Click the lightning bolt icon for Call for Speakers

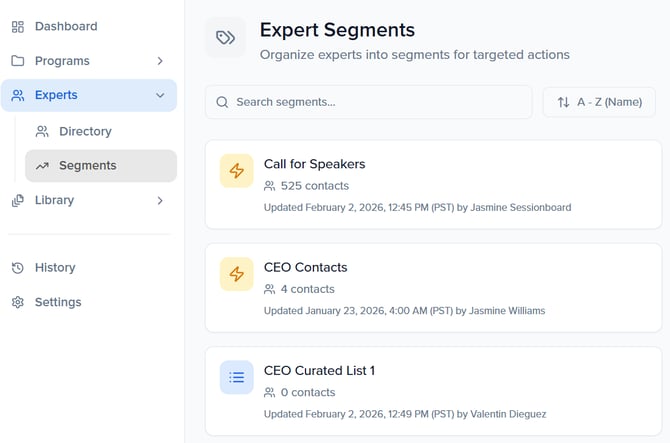point(237,171)
